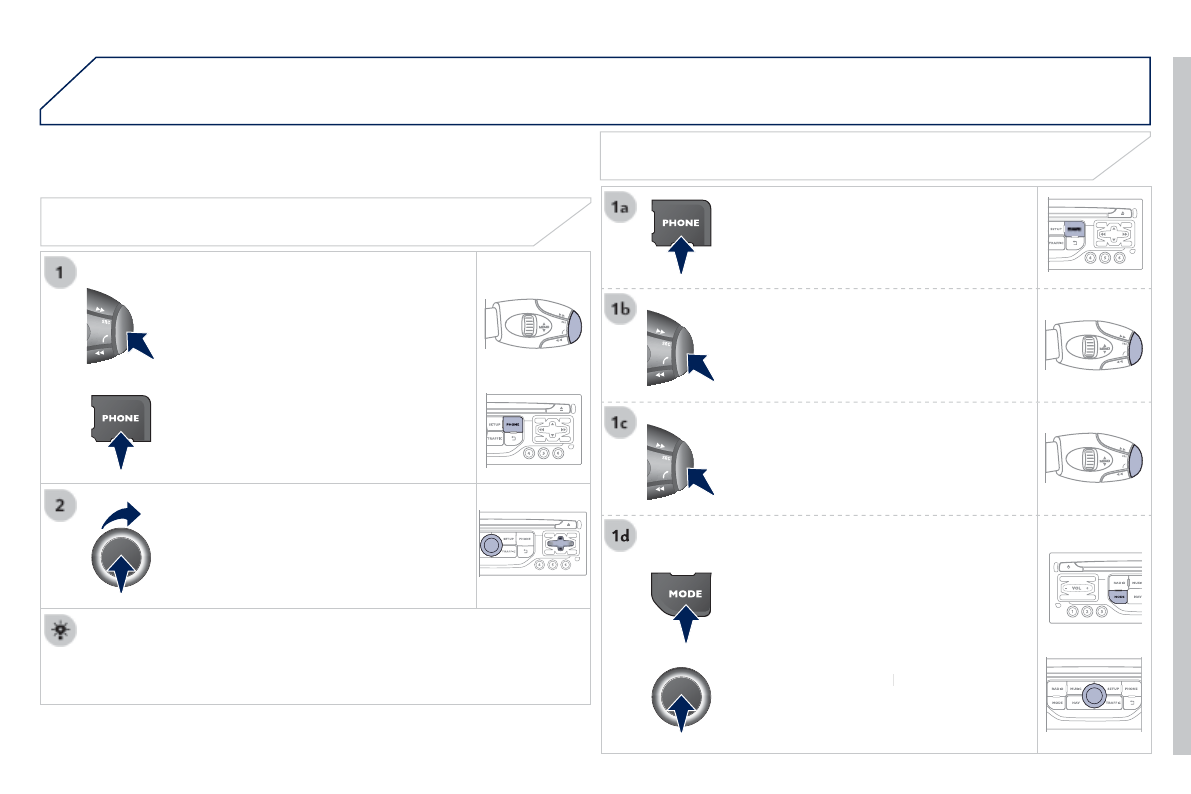This screenshot has width=1191, height=794.
Task: Open the radio panel thumbnail beside step 2
Action: [532, 543]
